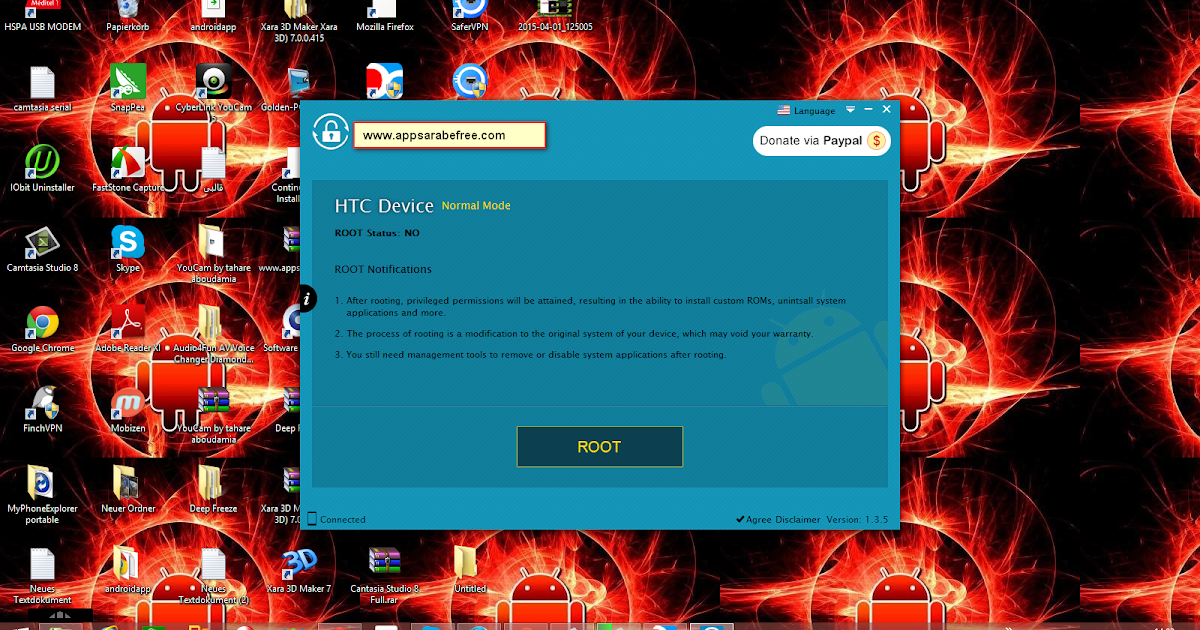The width and height of the screenshot is (1200, 630).
Task: Click the 'ROOT Status: NO' text
Action: [377, 233]
